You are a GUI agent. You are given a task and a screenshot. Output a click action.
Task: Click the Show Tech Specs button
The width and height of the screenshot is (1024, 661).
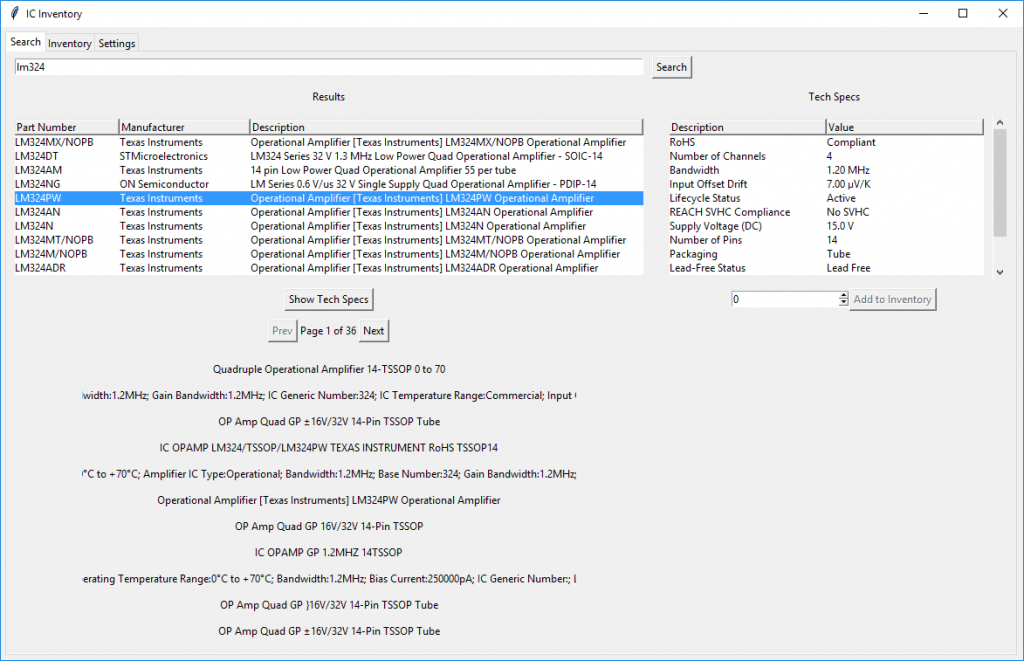click(x=328, y=299)
